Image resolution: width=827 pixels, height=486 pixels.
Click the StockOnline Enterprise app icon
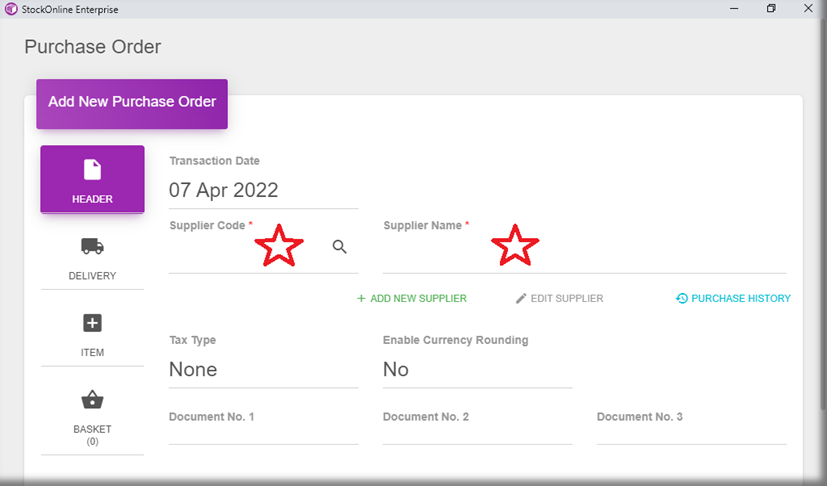[x=11, y=9]
